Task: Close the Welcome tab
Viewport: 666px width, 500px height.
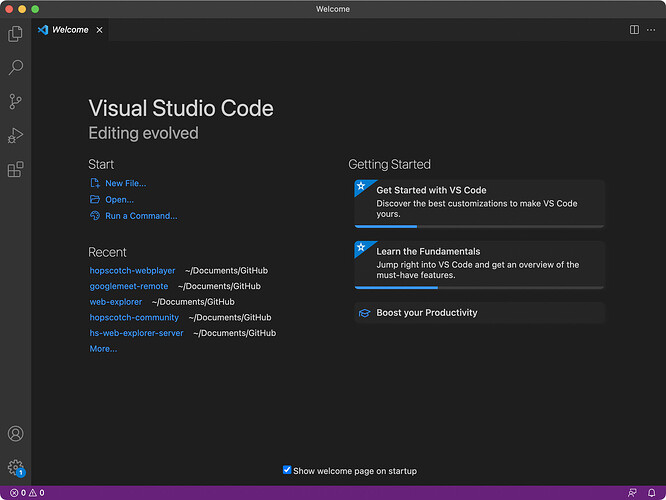Action: point(99,30)
